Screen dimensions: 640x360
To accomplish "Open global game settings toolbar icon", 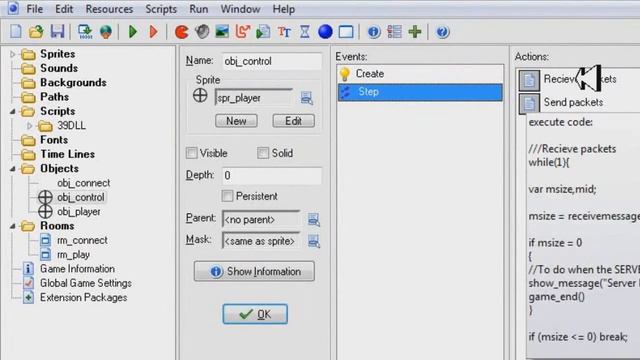I will click(394, 31).
